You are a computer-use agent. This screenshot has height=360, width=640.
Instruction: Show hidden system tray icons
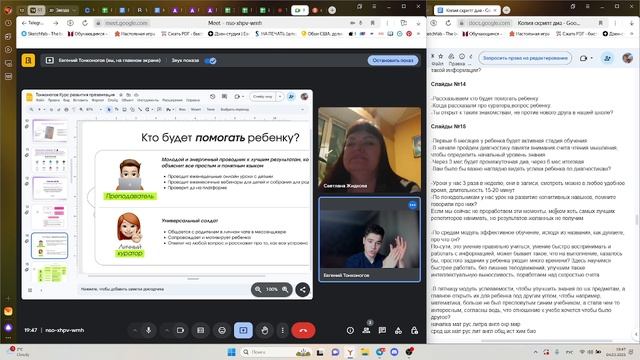pos(536,352)
